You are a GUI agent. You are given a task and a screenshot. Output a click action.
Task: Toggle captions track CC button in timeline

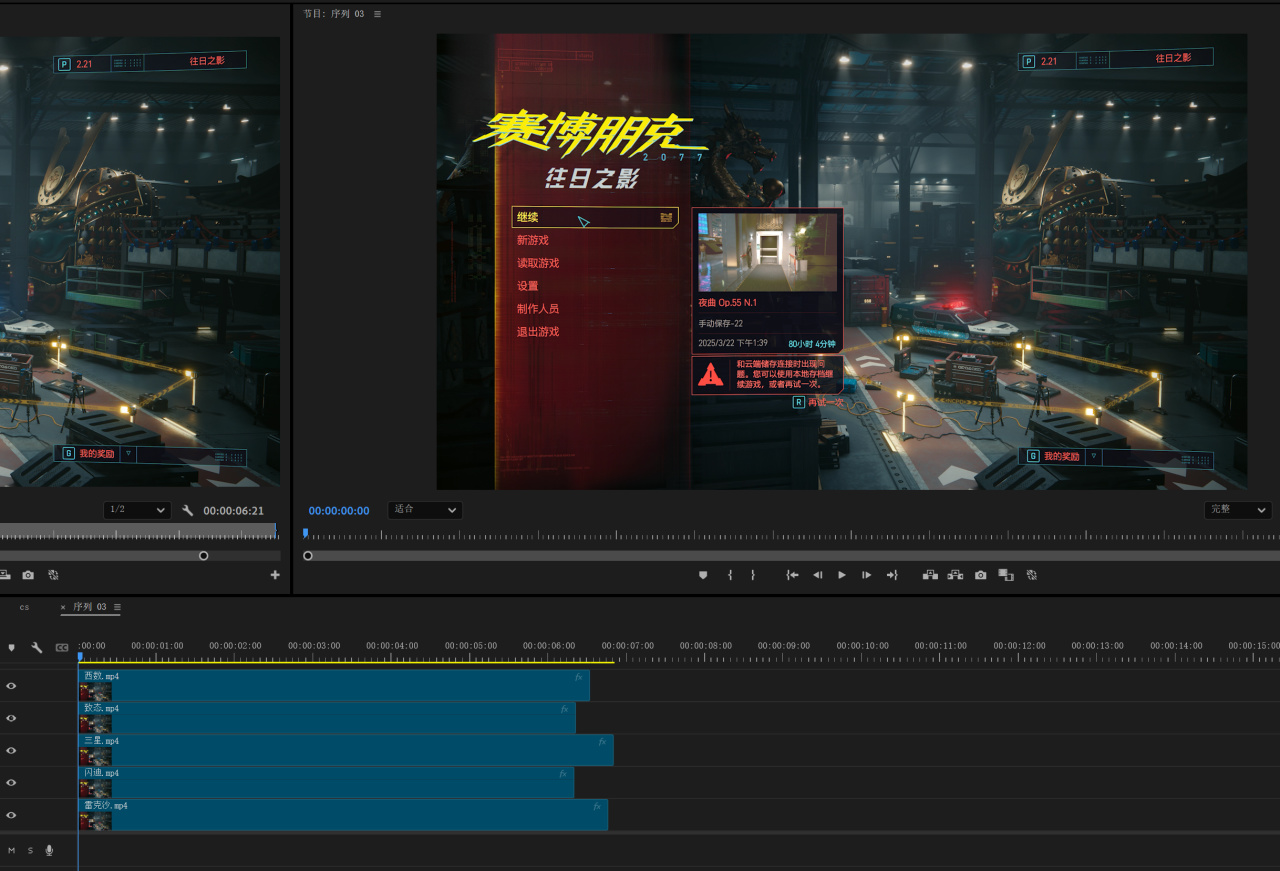[62, 648]
